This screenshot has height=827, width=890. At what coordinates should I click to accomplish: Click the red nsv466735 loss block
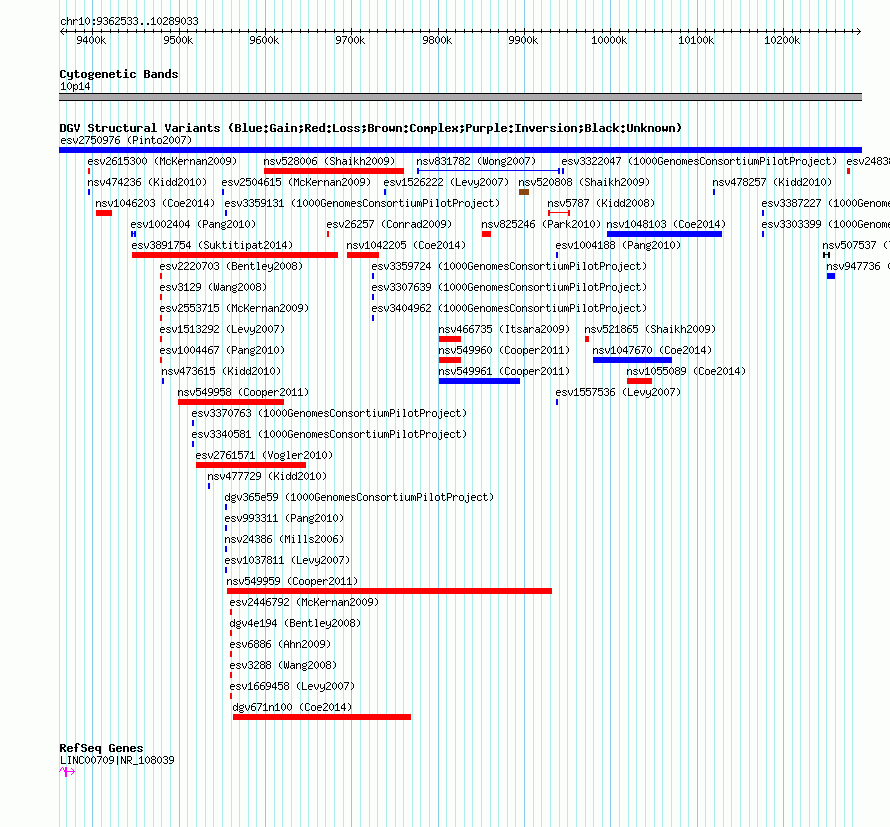coord(450,339)
